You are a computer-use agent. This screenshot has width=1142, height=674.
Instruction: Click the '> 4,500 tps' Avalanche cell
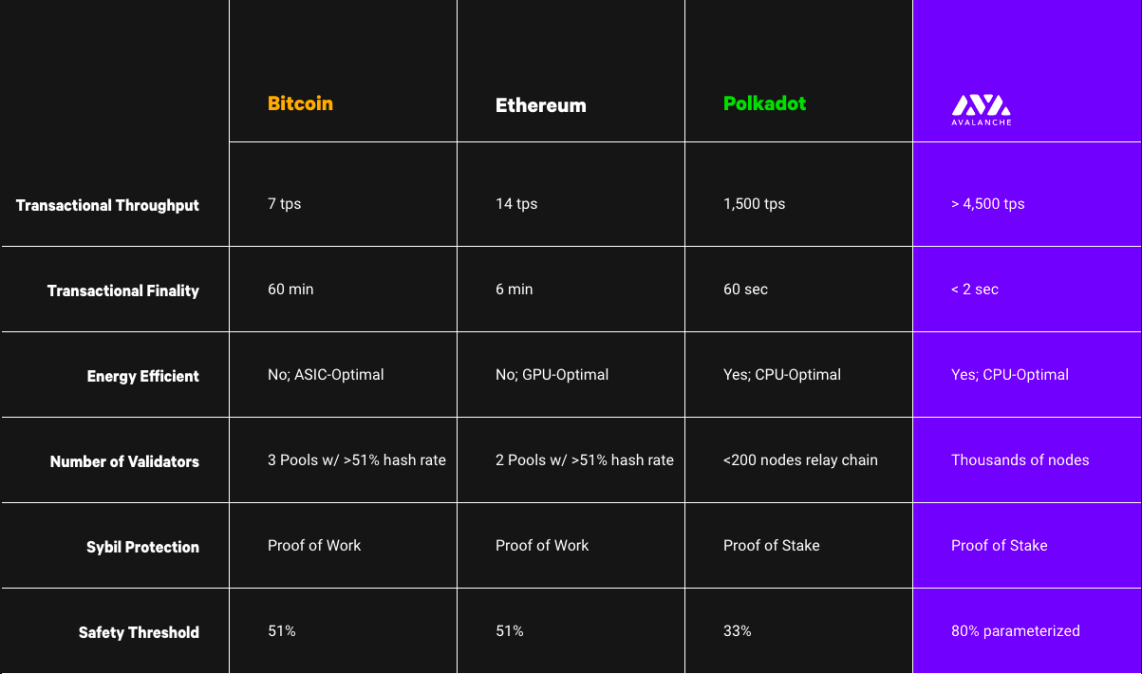(x=988, y=204)
